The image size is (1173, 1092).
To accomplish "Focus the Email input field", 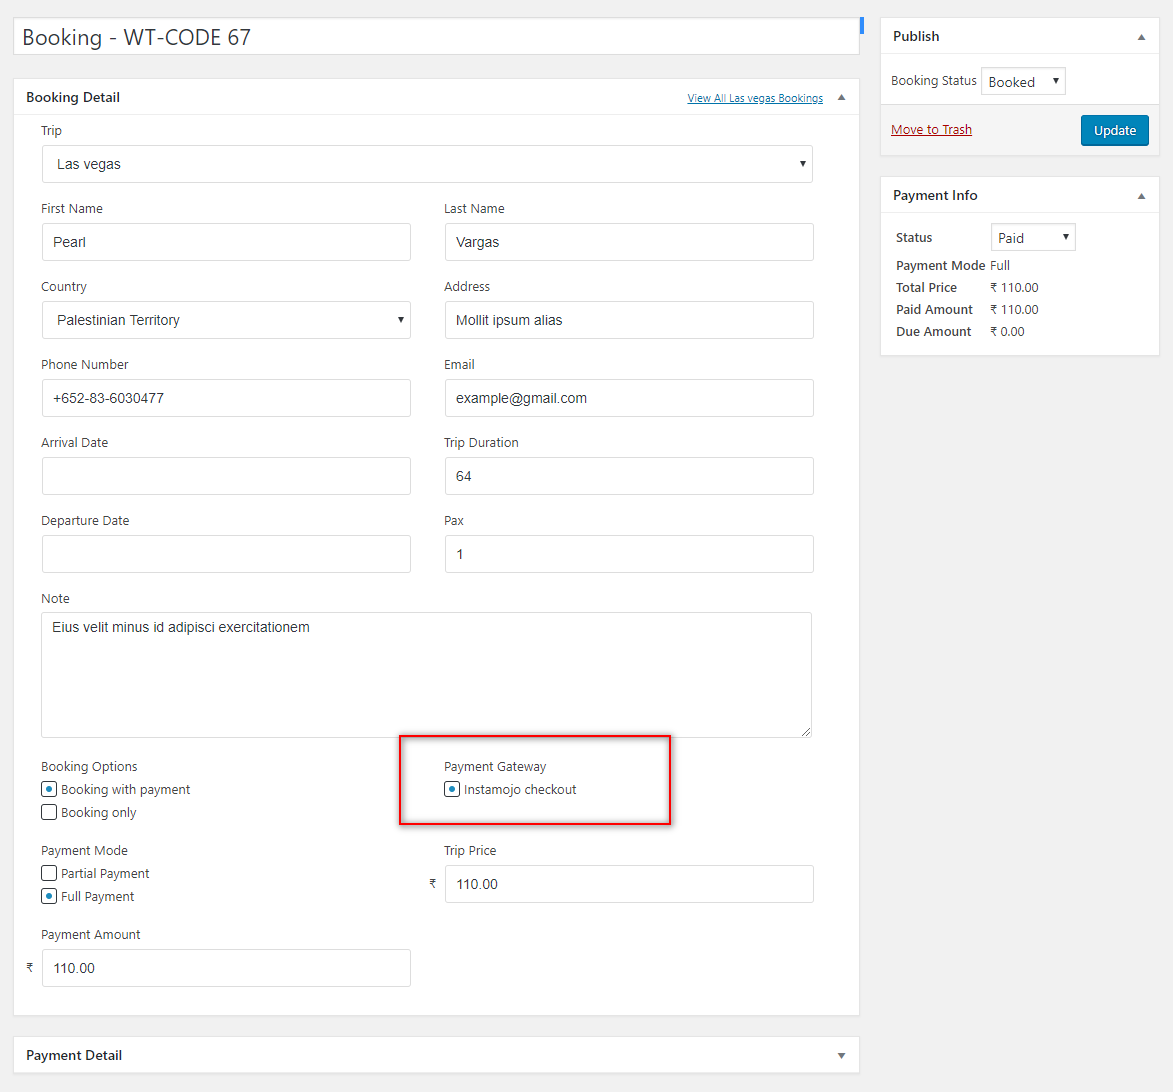I will [x=629, y=398].
